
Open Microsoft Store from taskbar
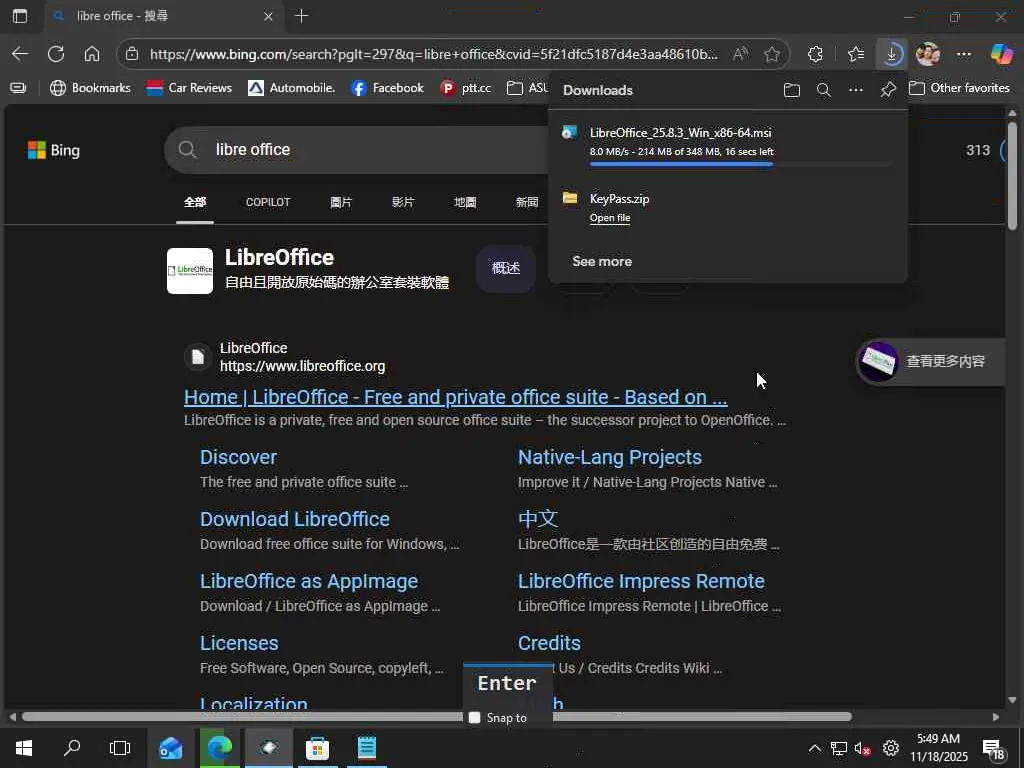click(317, 748)
